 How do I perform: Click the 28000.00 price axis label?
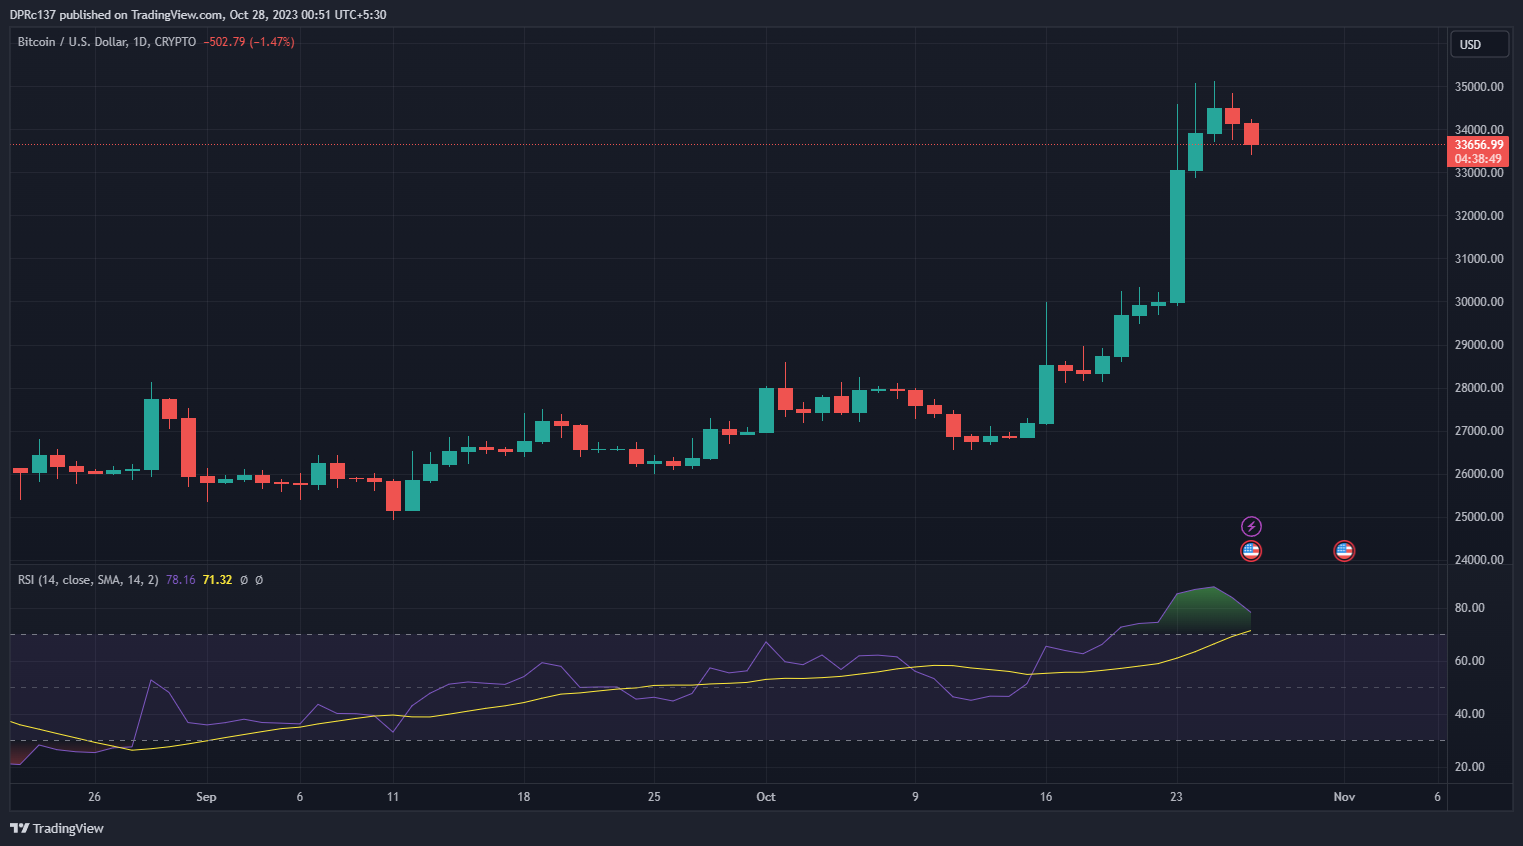(x=1479, y=388)
